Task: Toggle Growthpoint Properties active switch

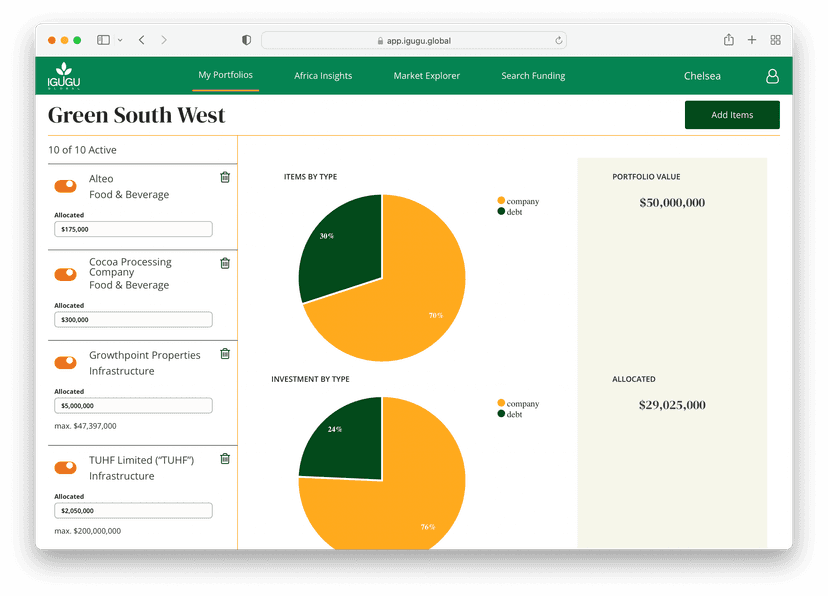Action: [x=65, y=363]
